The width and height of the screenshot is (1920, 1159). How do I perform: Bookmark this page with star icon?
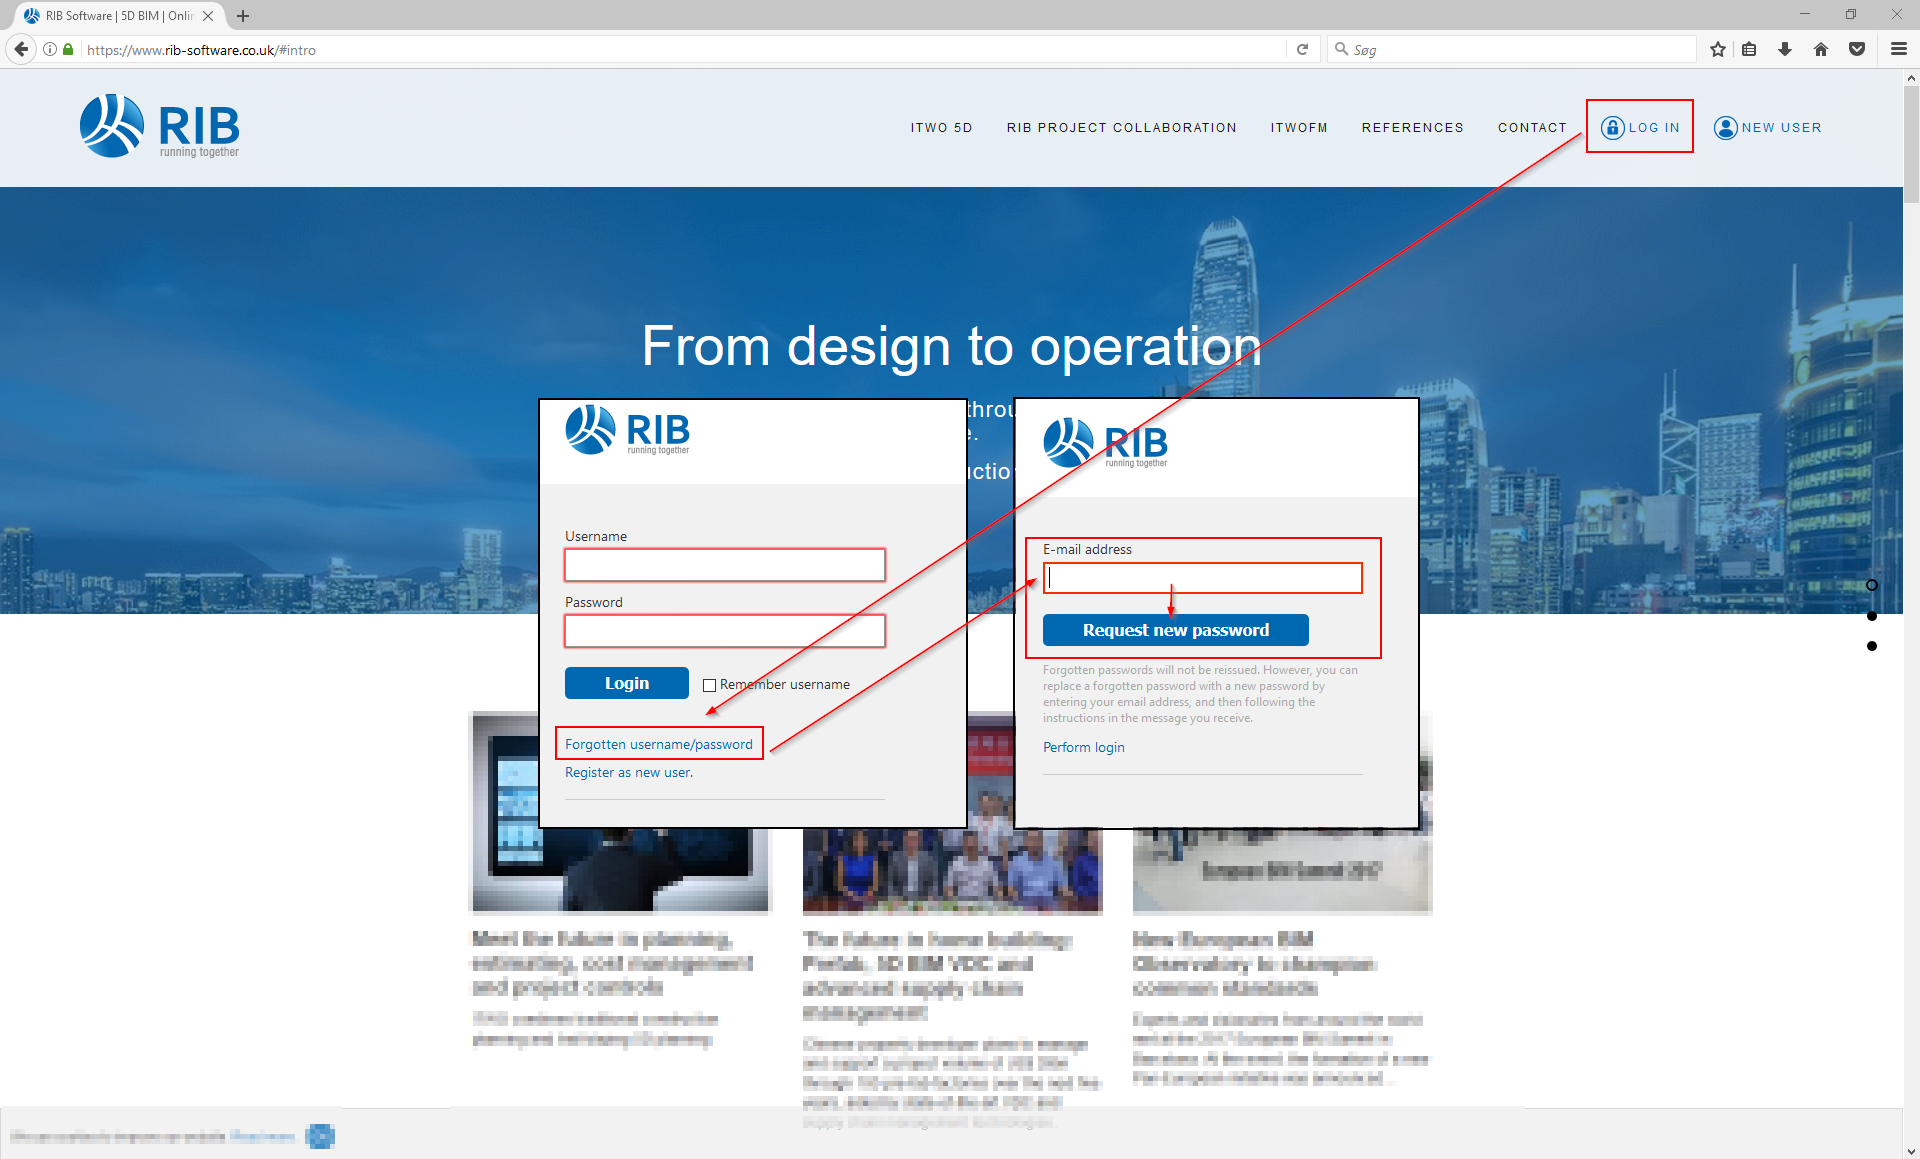click(1717, 49)
